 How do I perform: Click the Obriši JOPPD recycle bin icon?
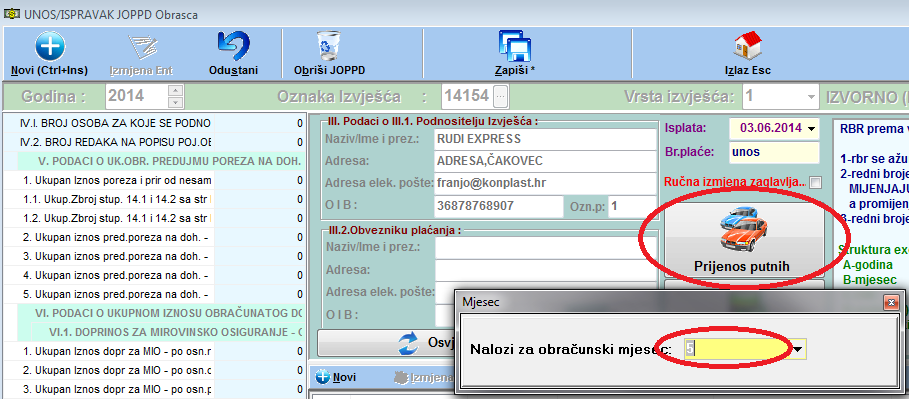pyautogui.click(x=329, y=47)
